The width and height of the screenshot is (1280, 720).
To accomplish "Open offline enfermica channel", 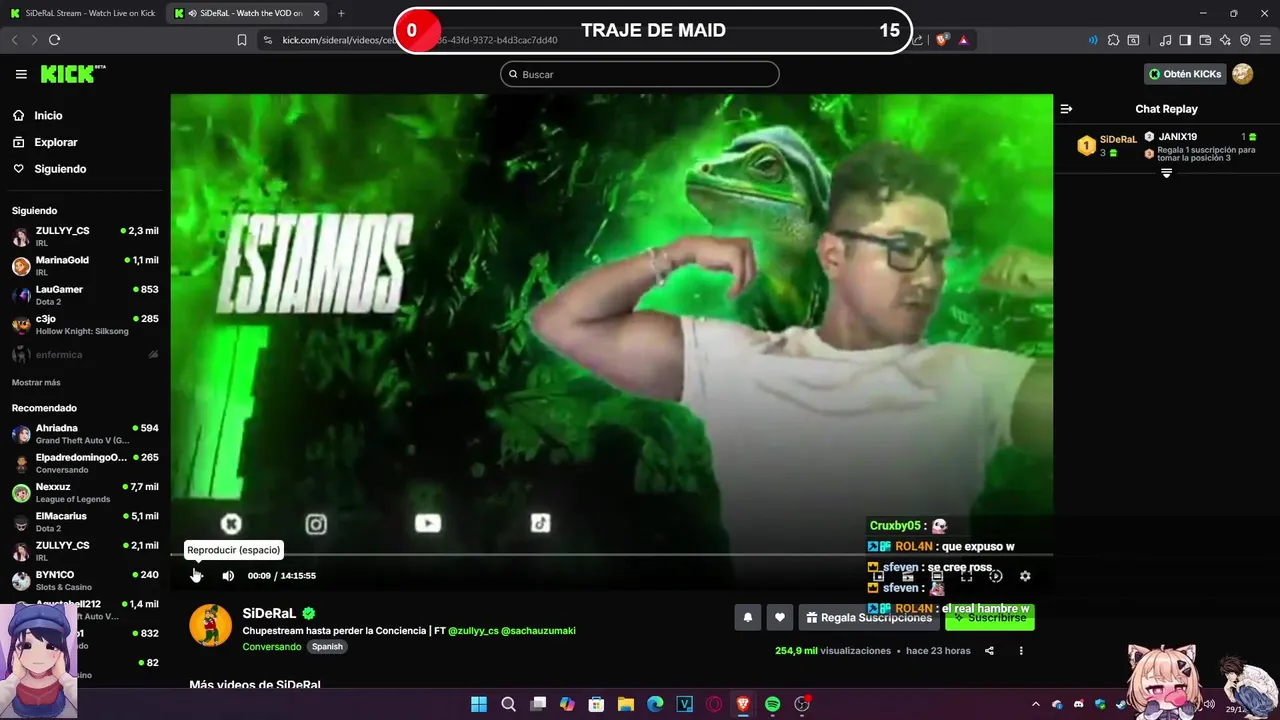I will tap(85, 354).
